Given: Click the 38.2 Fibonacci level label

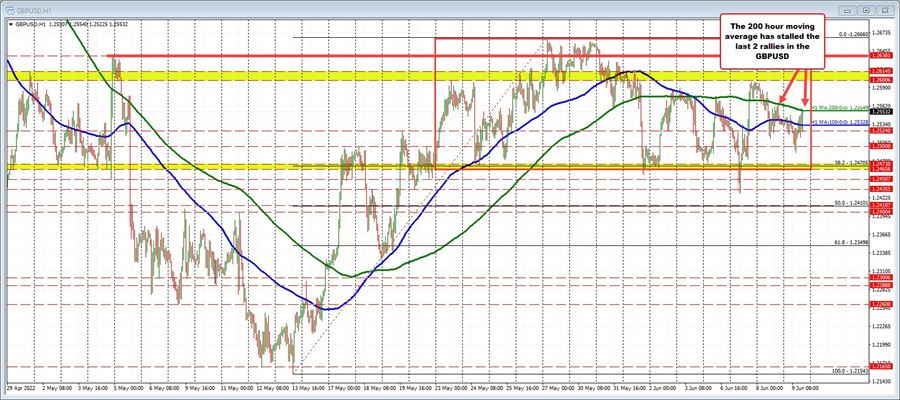Looking at the screenshot, I should [x=851, y=163].
